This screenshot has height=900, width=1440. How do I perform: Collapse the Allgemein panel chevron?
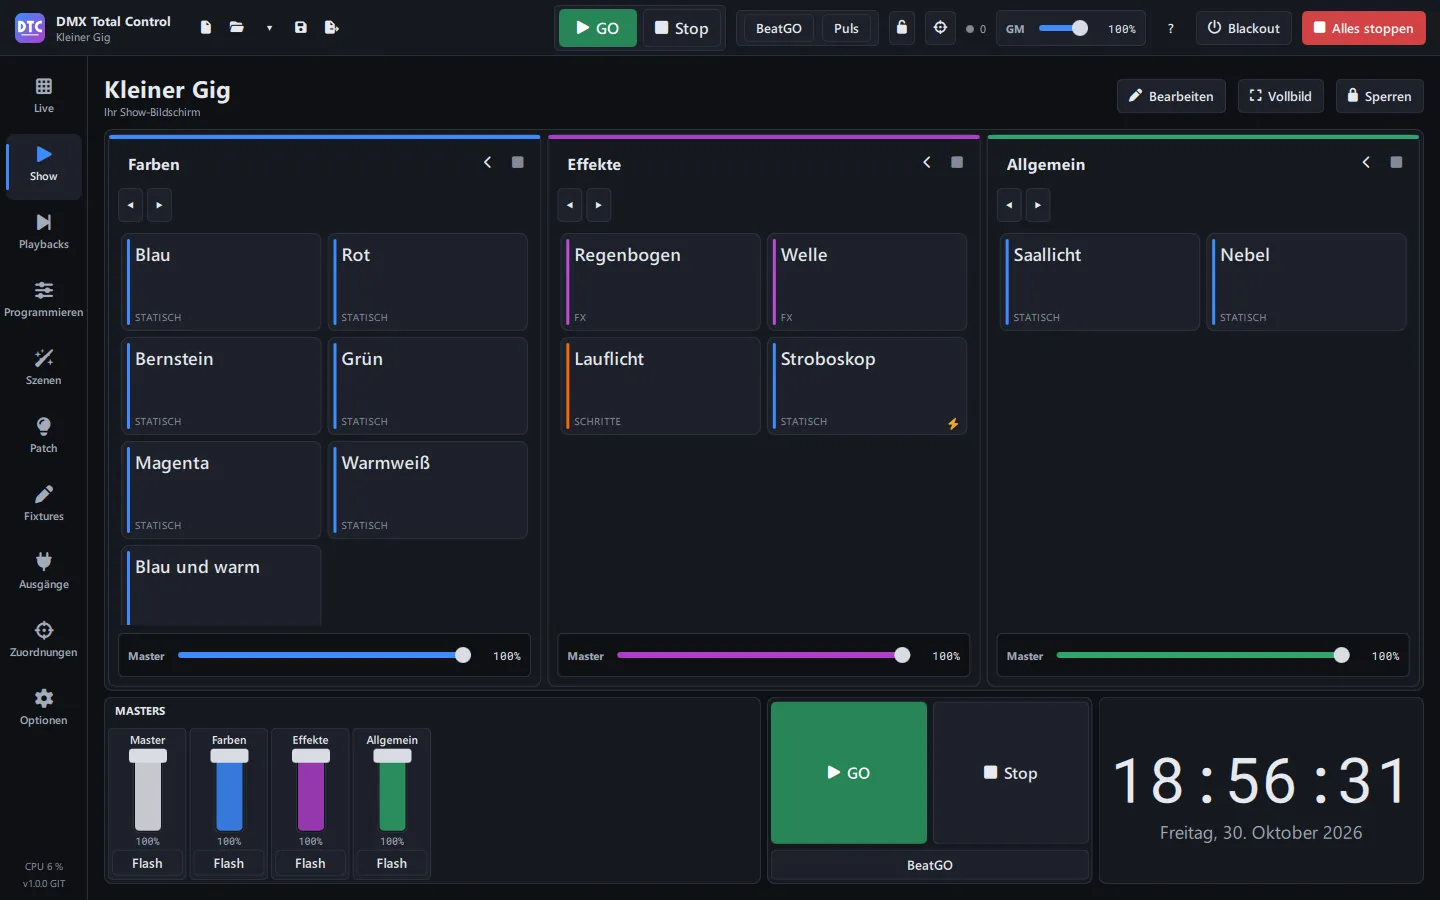tap(1366, 162)
